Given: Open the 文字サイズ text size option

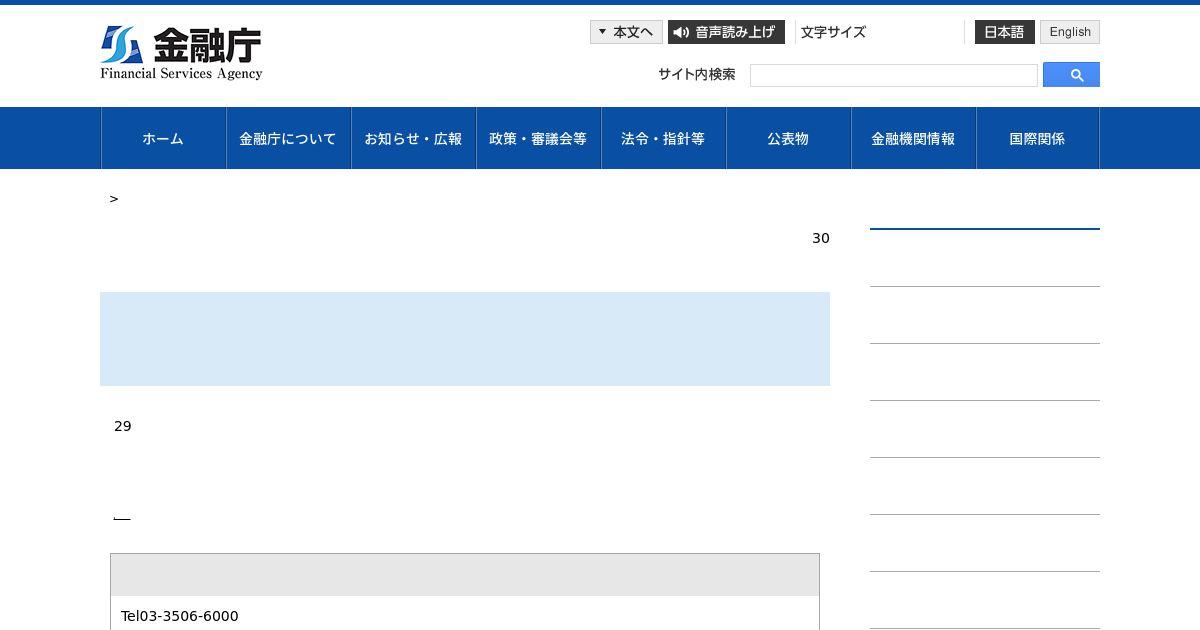Looking at the screenshot, I should pos(833,32).
